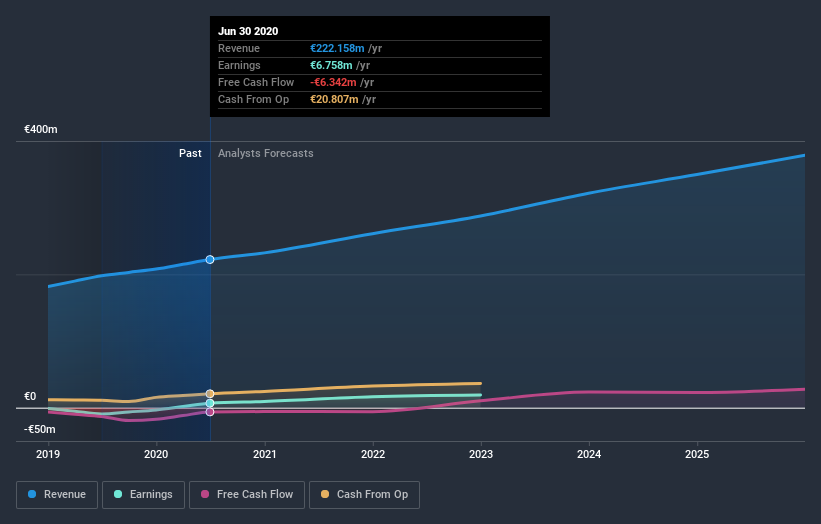Click the blue Revenue data point marker
The width and height of the screenshot is (821, 524).
(210, 260)
